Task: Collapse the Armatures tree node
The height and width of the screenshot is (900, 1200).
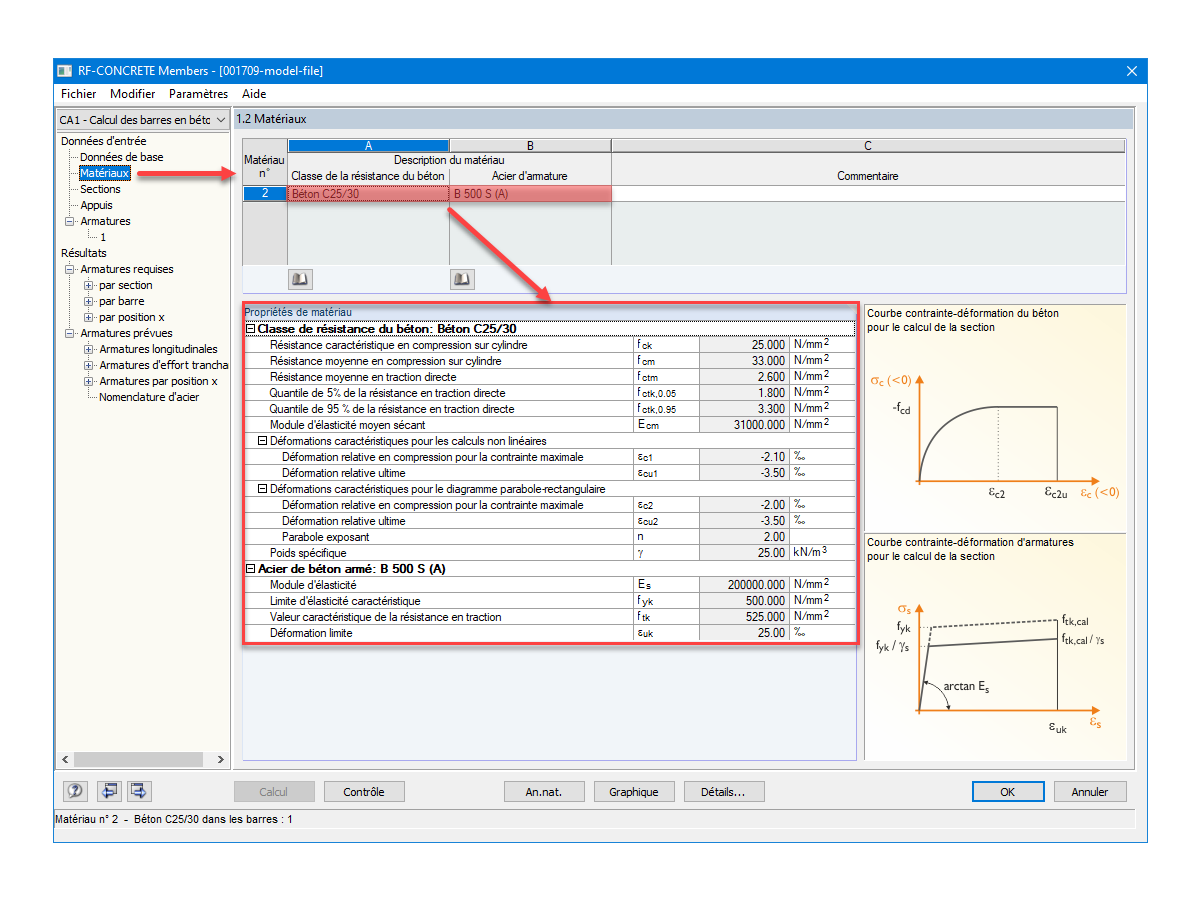Action: (x=70, y=221)
